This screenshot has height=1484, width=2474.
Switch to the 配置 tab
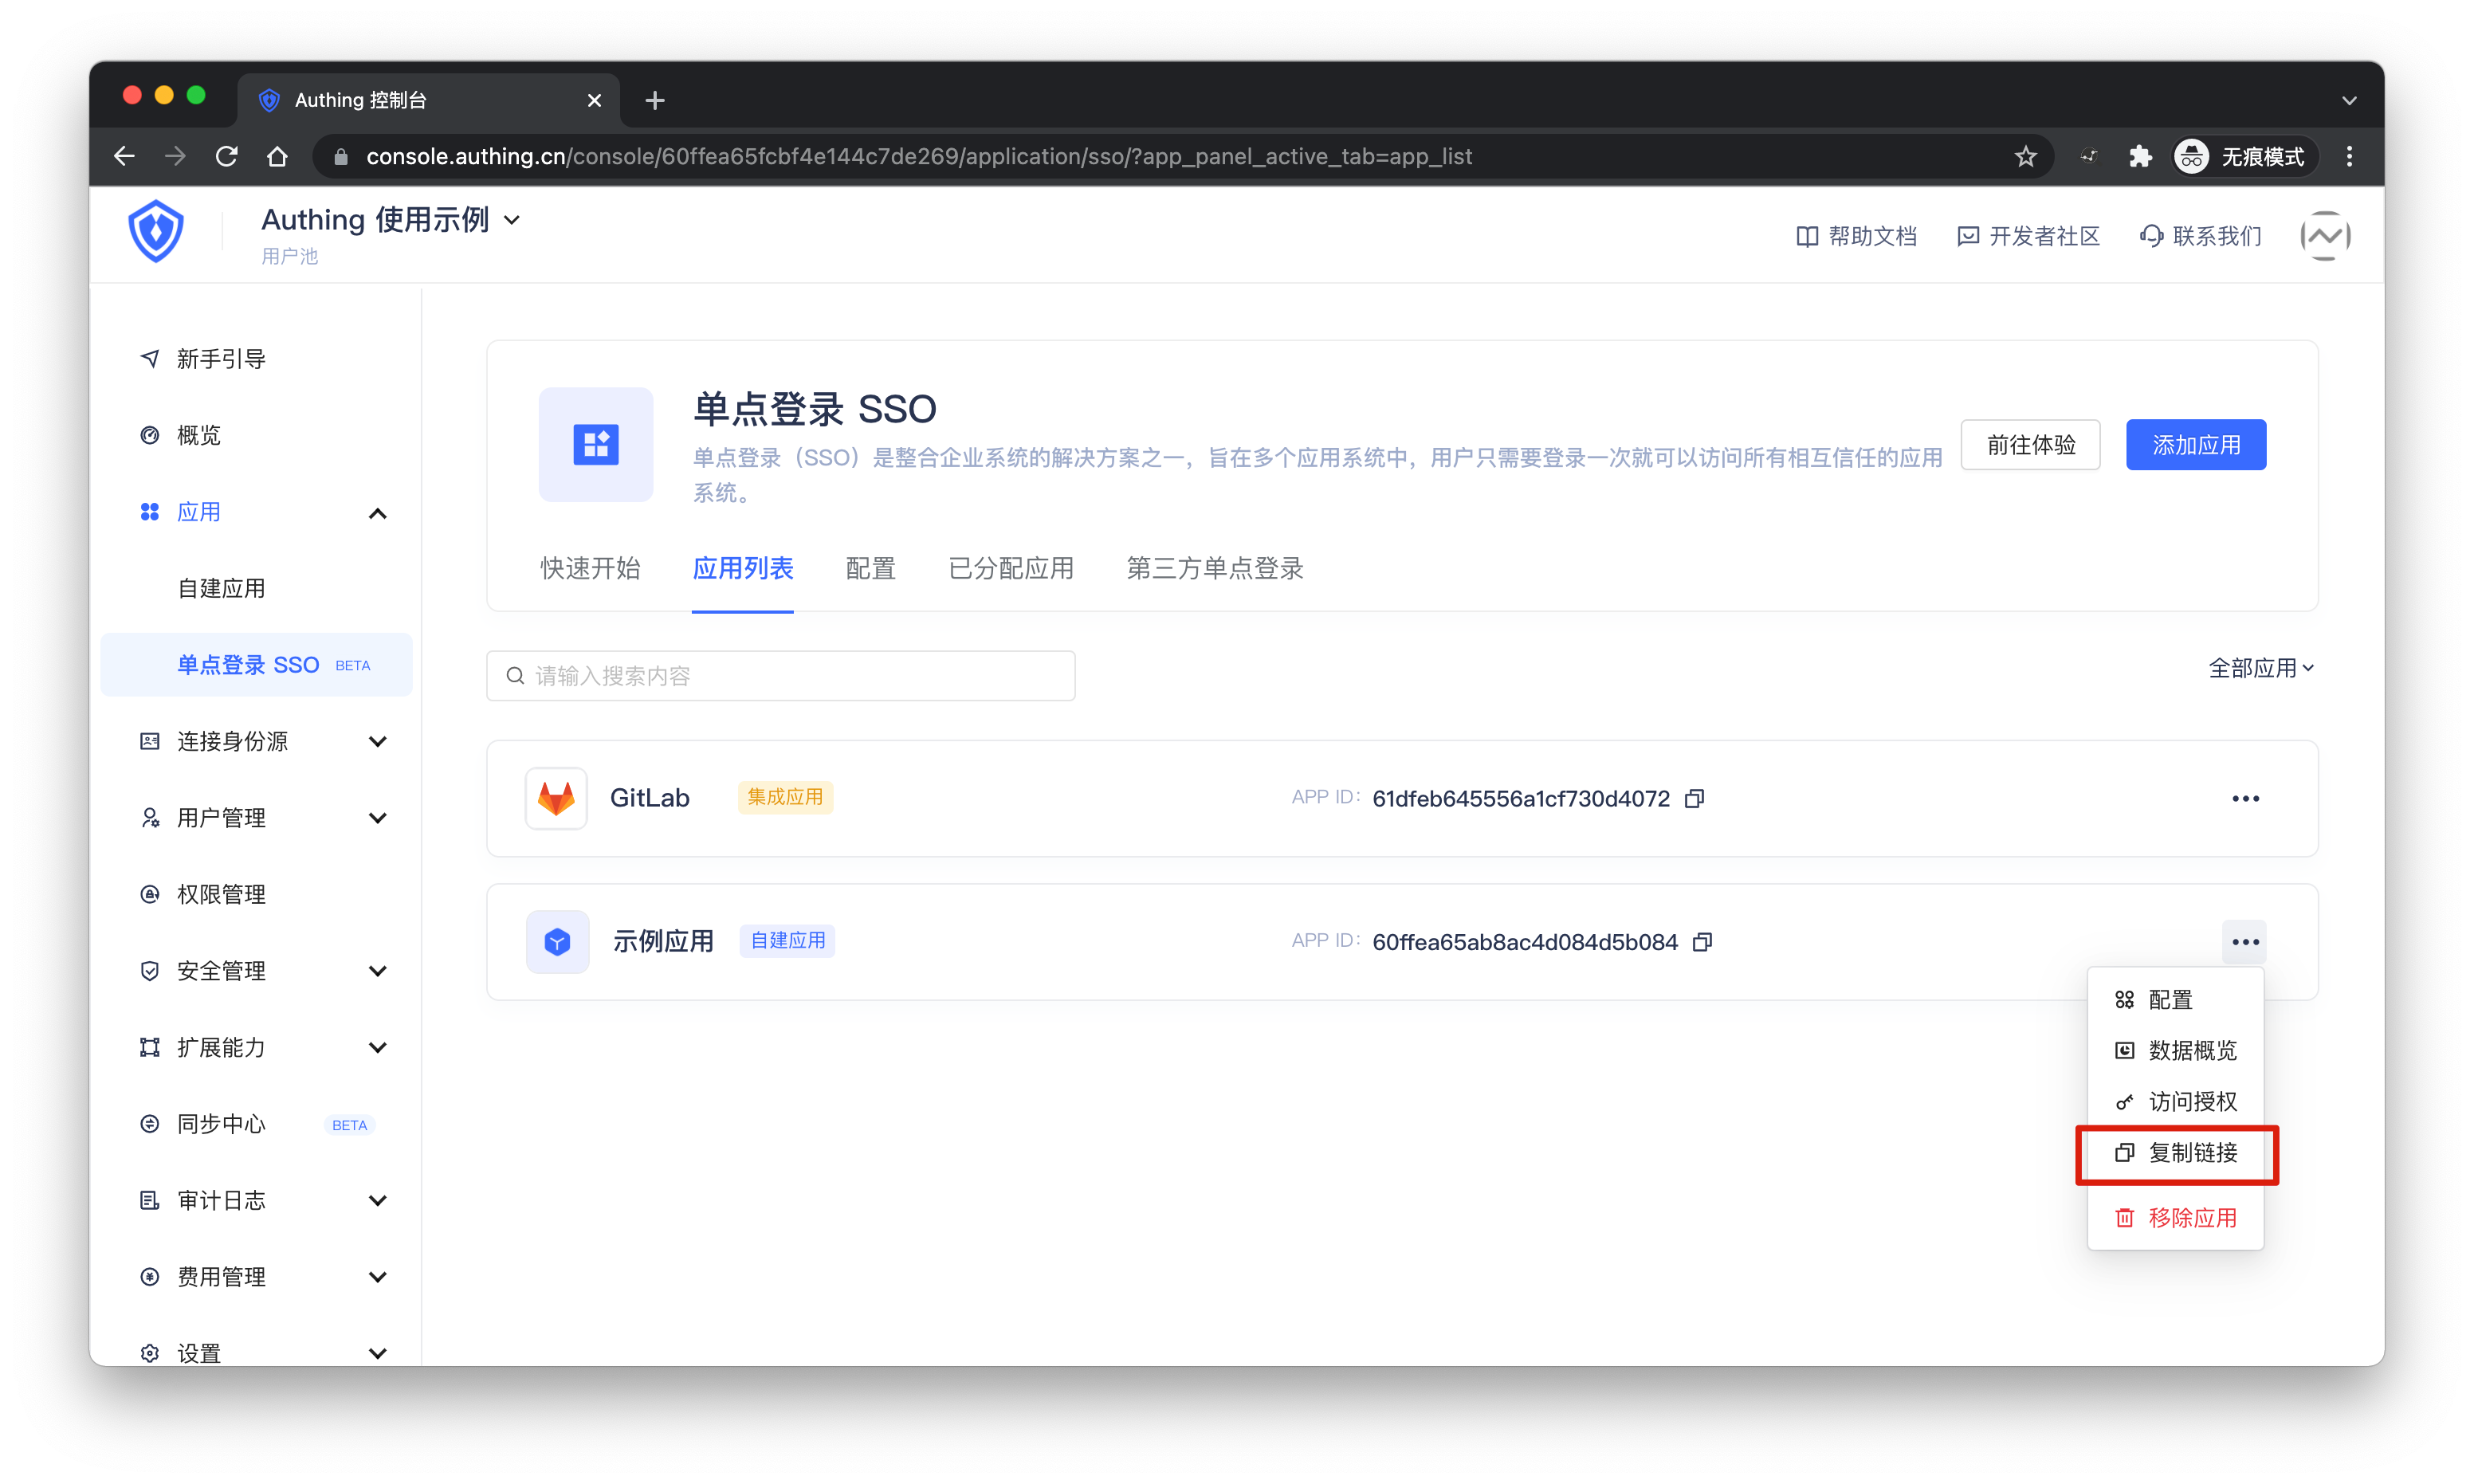[870, 568]
